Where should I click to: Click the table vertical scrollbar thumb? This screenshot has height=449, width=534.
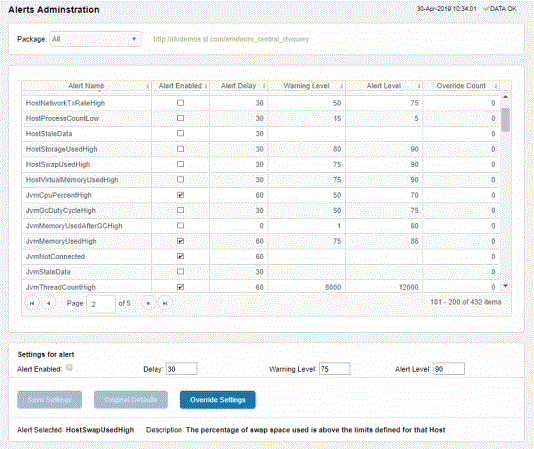505,119
